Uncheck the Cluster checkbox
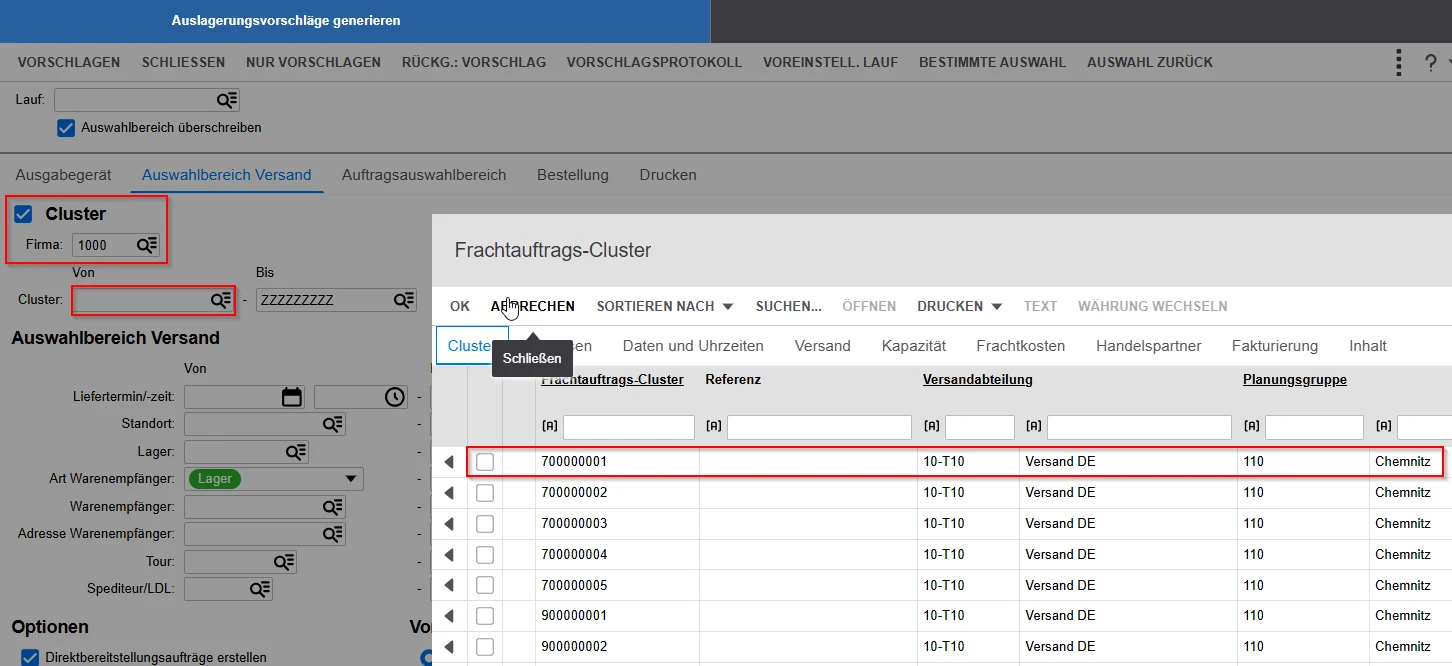 pos(23,213)
